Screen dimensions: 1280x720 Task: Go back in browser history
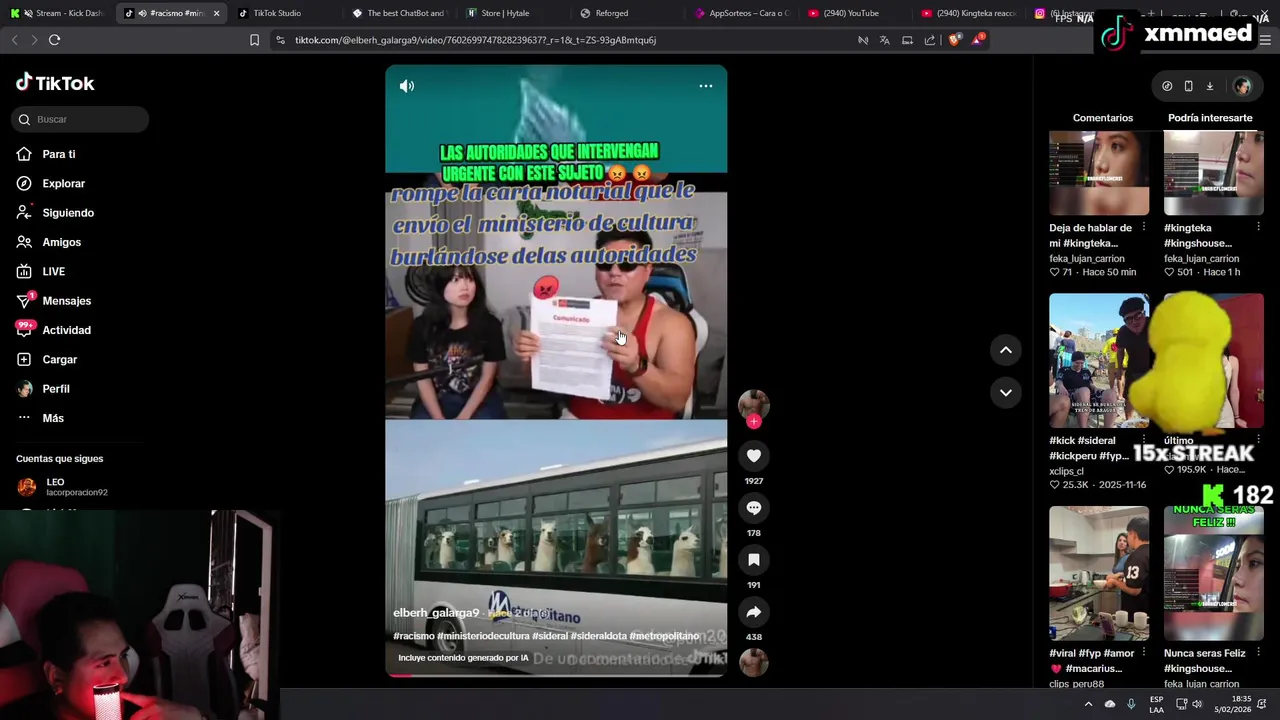14,40
